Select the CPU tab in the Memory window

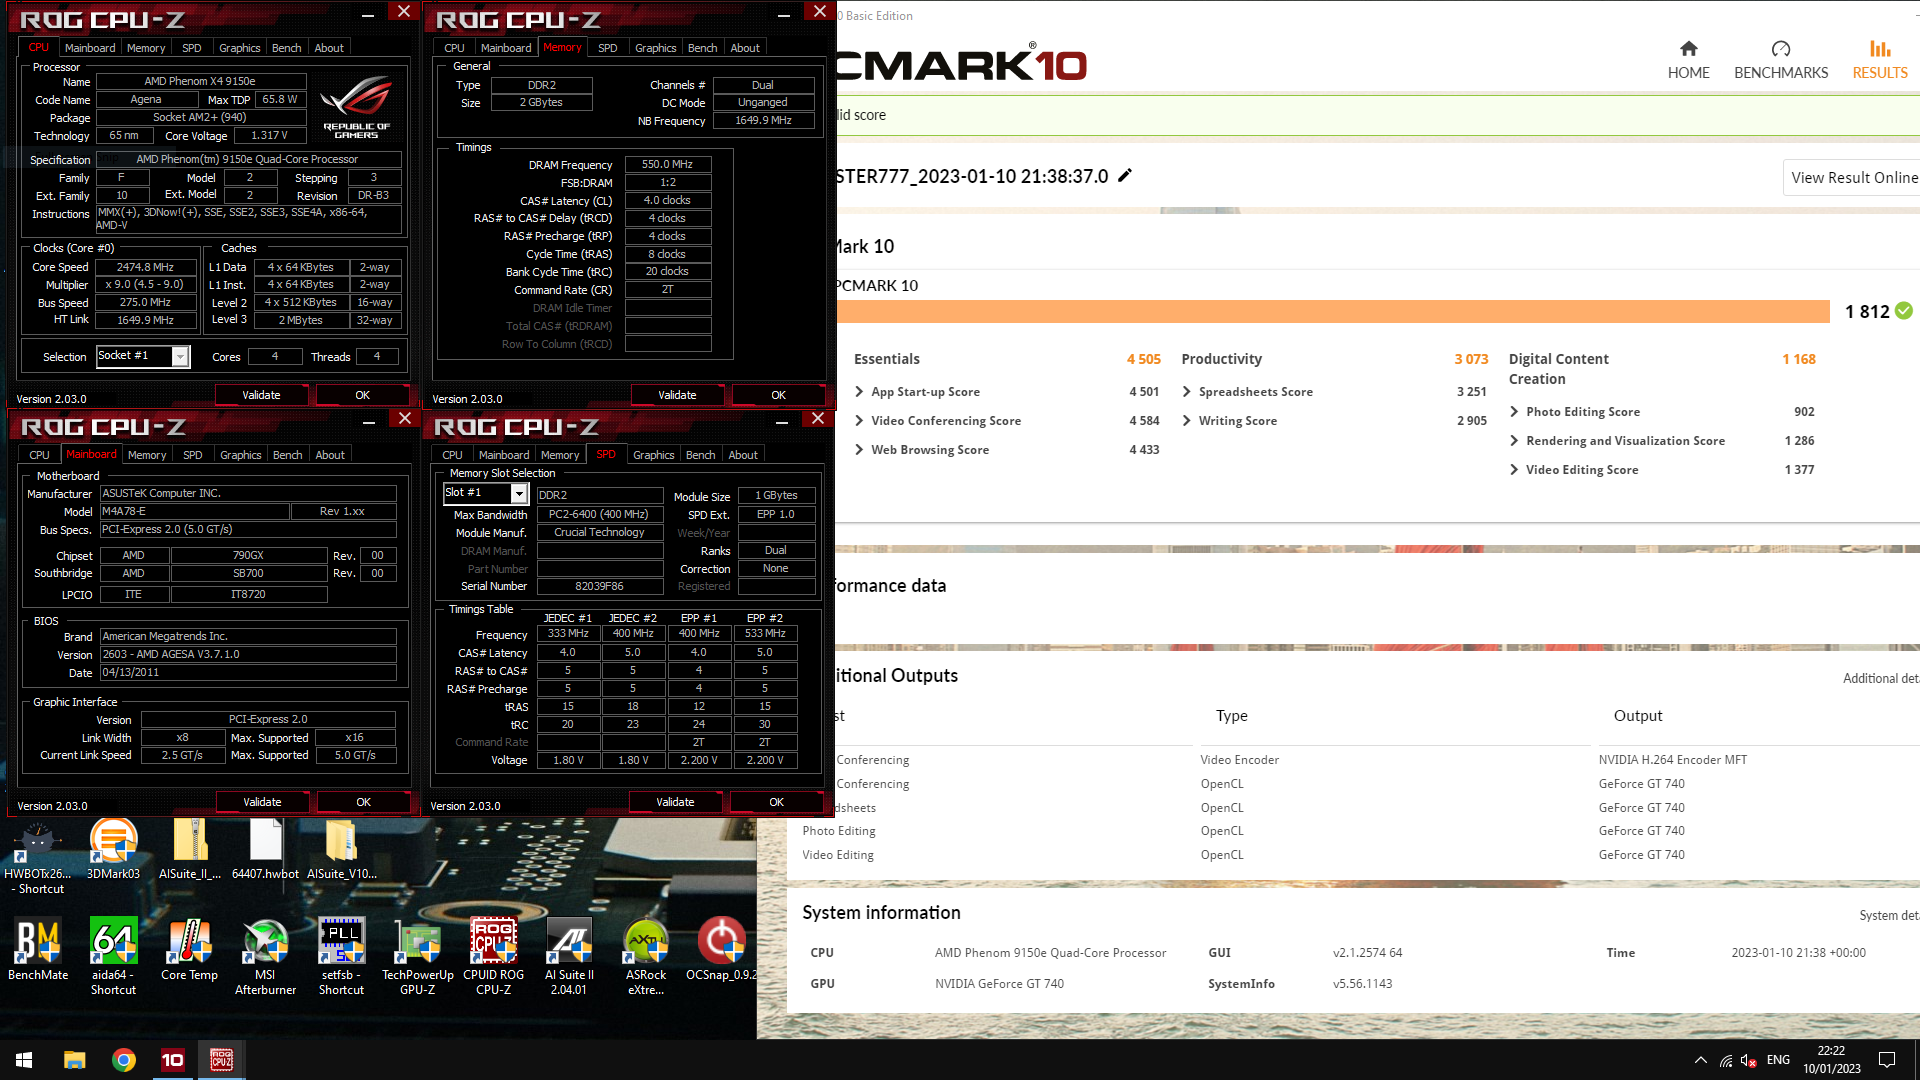click(x=454, y=48)
